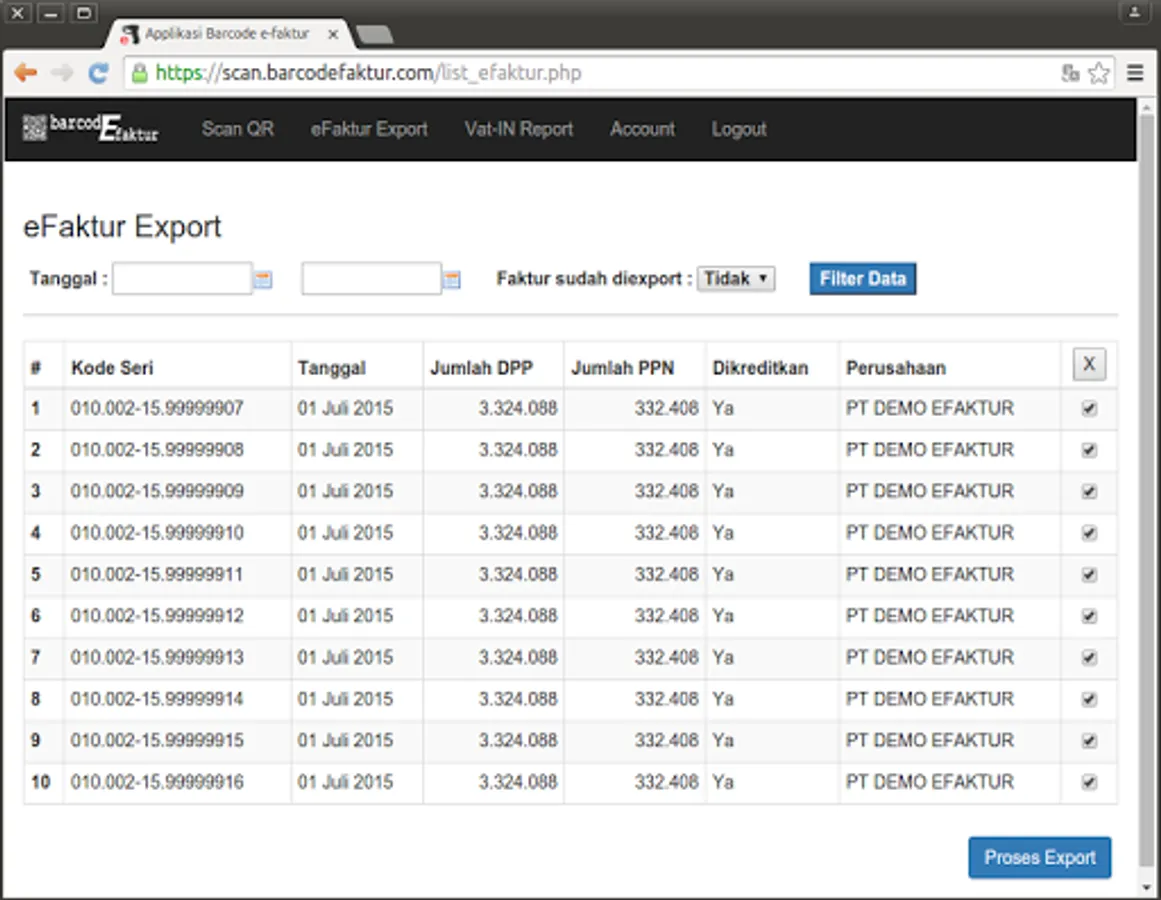Viewport: 1161px width, 900px height.
Task: Click kode seri 010.002-15.99999907
Action: click(x=157, y=409)
